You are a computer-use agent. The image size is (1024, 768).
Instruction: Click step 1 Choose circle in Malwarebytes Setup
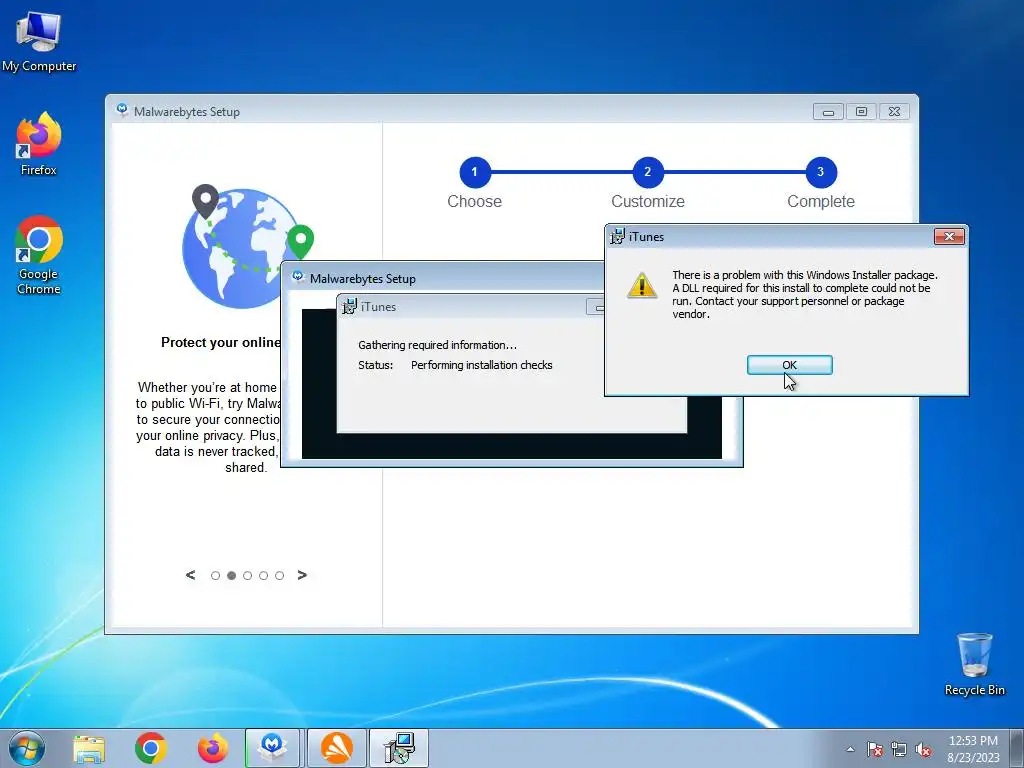tap(475, 172)
